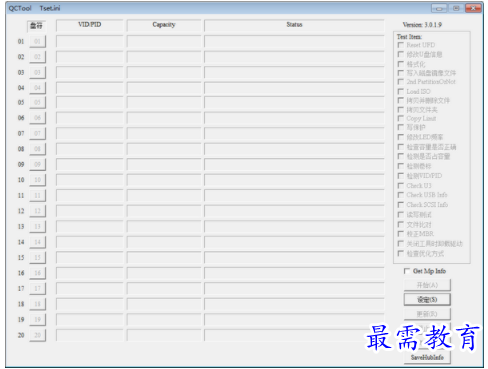Tick the Check SCSI Info checkbox
488x369 pixels.
401,204
